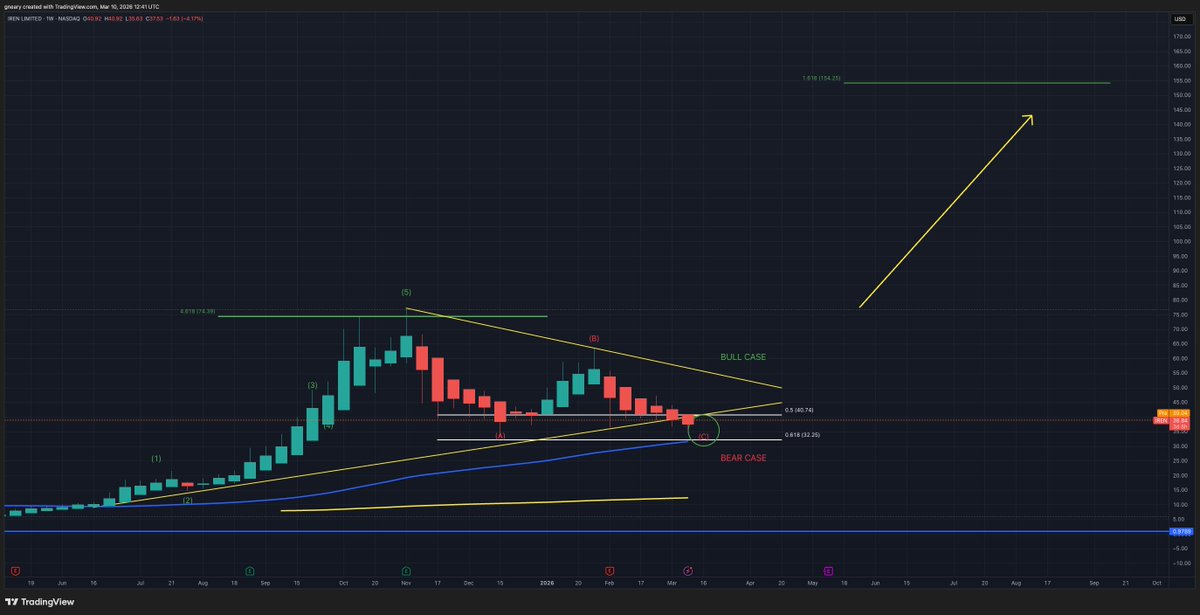Click the red earnings marker near June 19
Screen dimensions: 1200x615
[x=15, y=569]
